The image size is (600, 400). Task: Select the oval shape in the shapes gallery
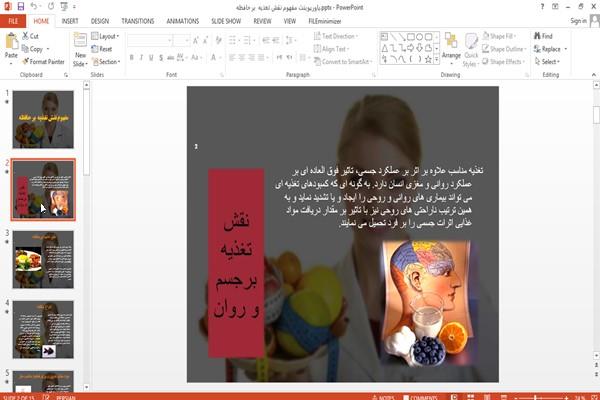pos(420,37)
